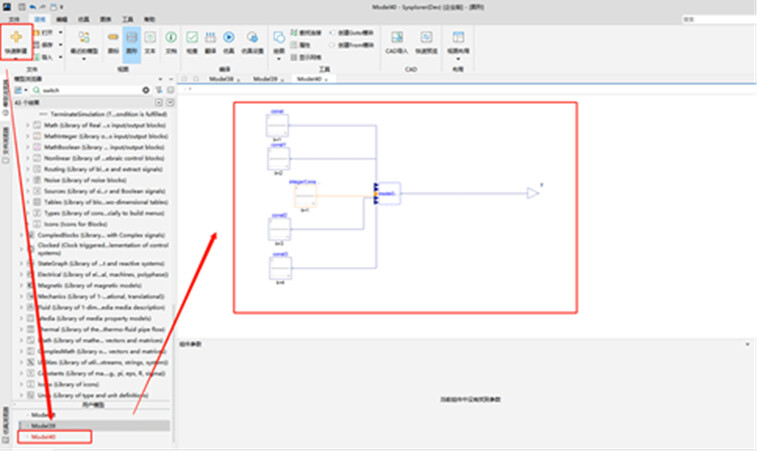Open the dropdown arrow under 绘图
The width and height of the screenshot is (758, 452).
[279, 59]
